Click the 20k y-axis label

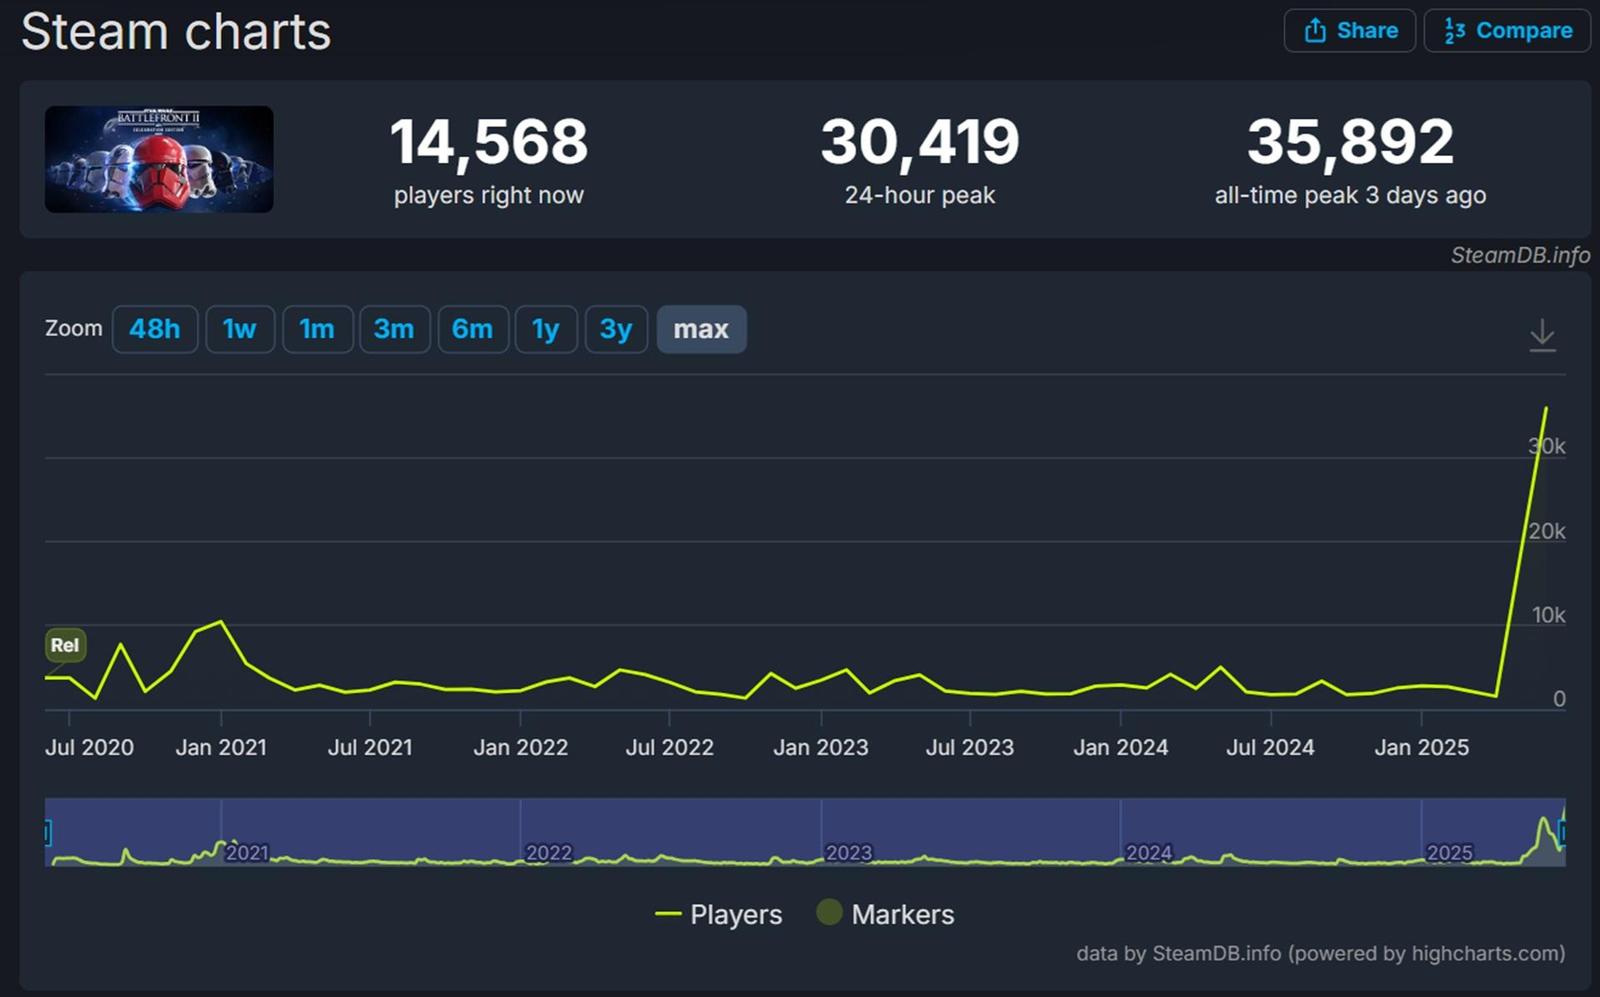tap(1547, 531)
